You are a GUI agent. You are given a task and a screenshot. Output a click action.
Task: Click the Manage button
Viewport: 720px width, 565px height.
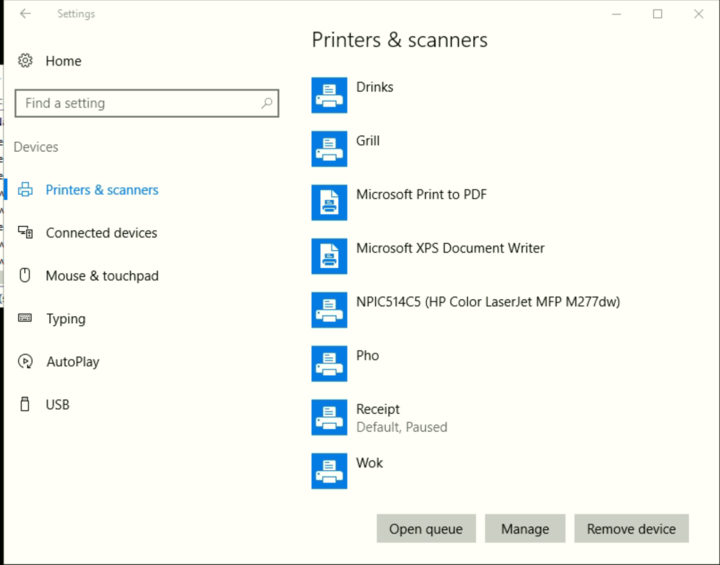(525, 529)
